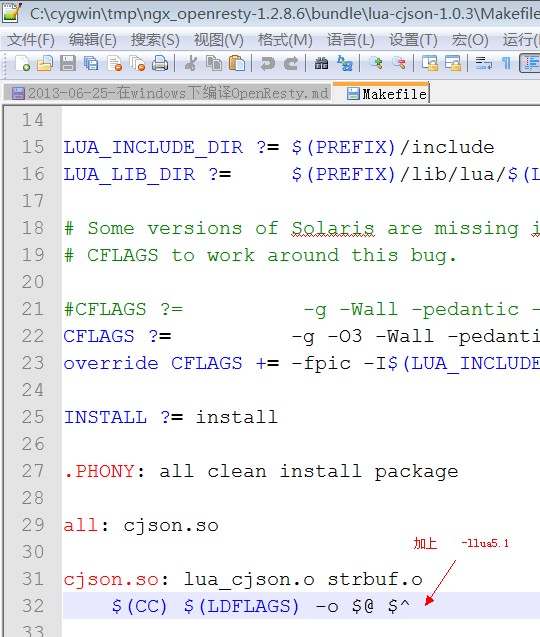
Task: Click the Open file toolbar icon
Action: pos(45,64)
